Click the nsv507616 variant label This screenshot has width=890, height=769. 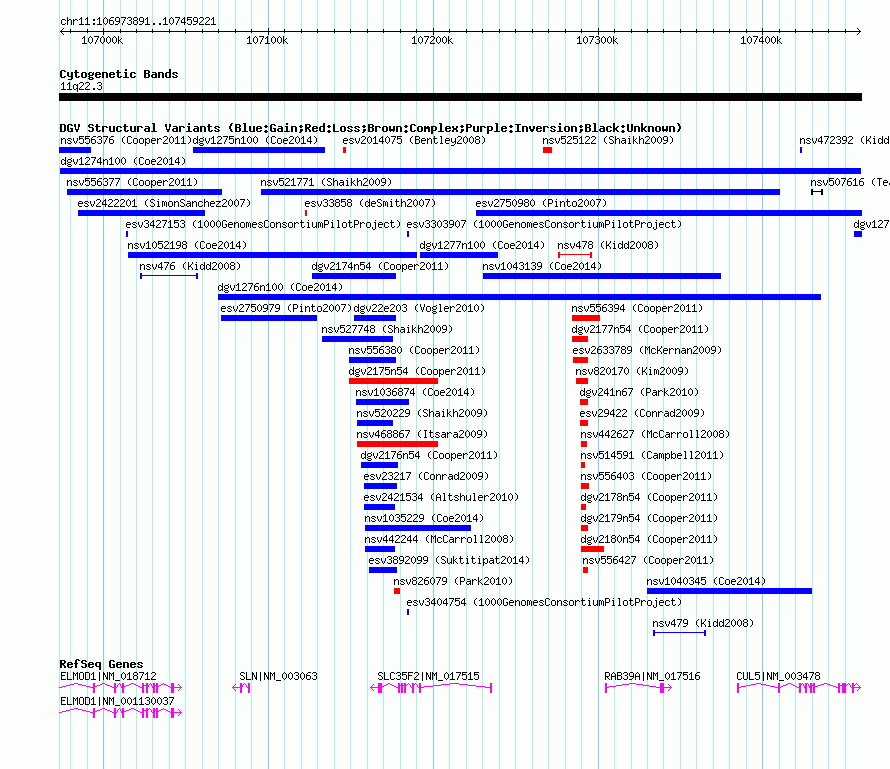click(850, 182)
